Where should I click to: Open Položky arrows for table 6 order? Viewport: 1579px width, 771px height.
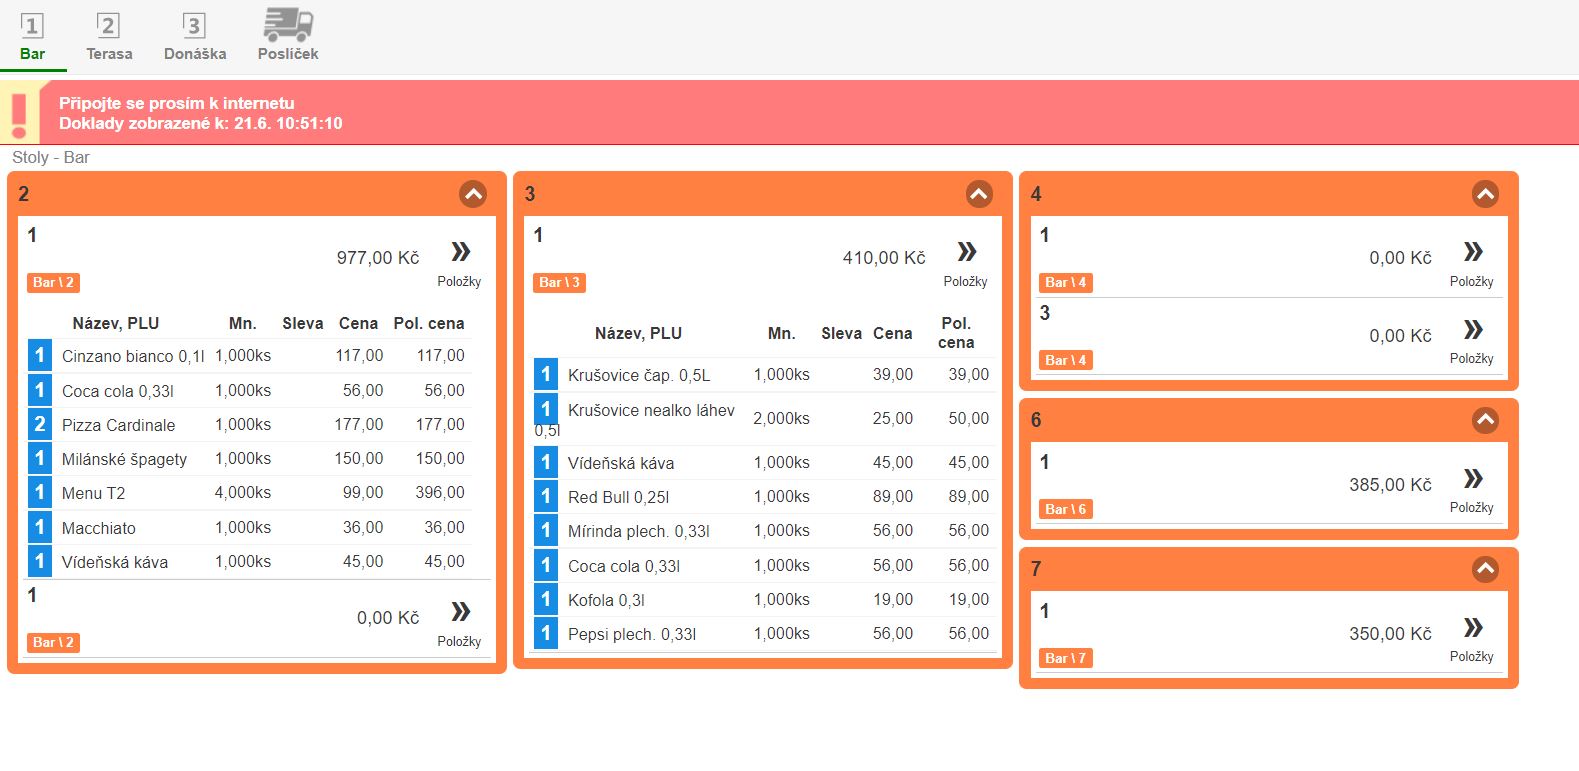click(1472, 479)
